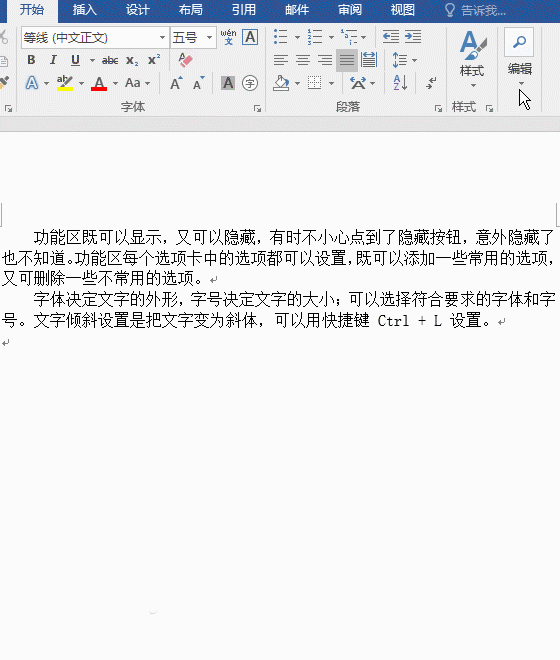Click the word 功能区 in first paragraph
This screenshot has width=560, height=660.
pyautogui.click(x=57, y=238)
